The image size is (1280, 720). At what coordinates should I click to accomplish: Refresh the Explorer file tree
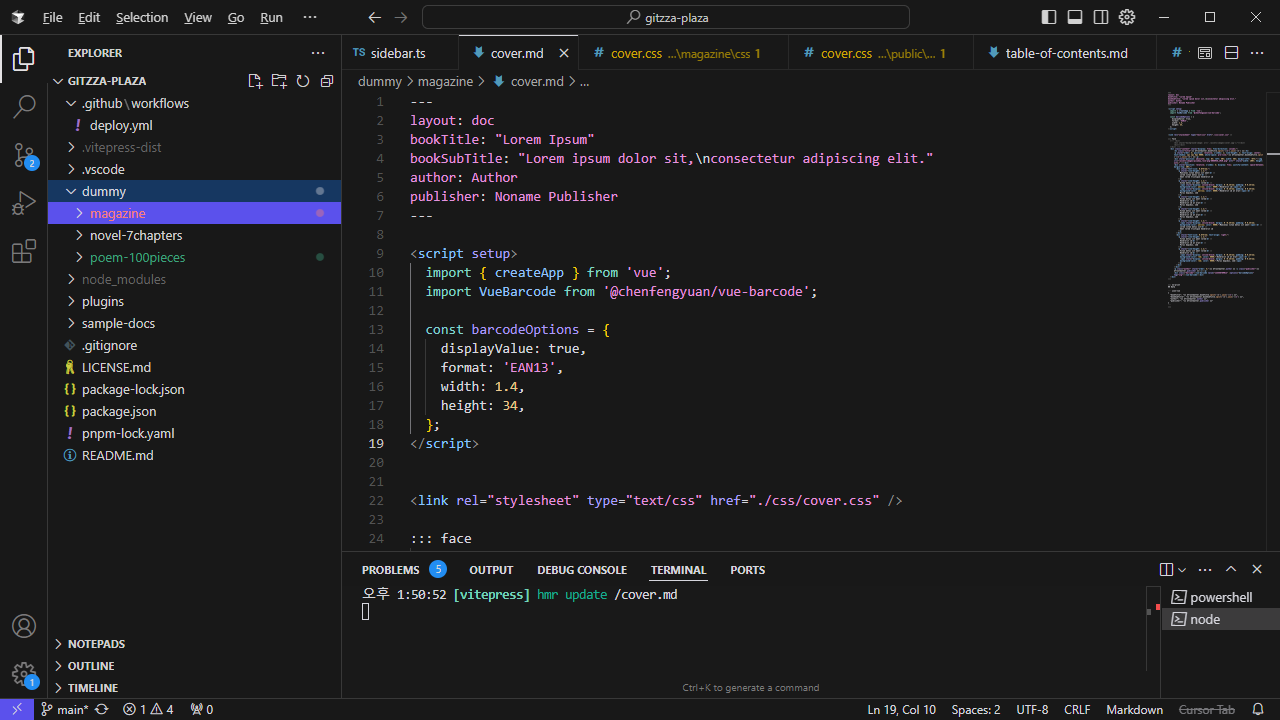tap(303, 81)
